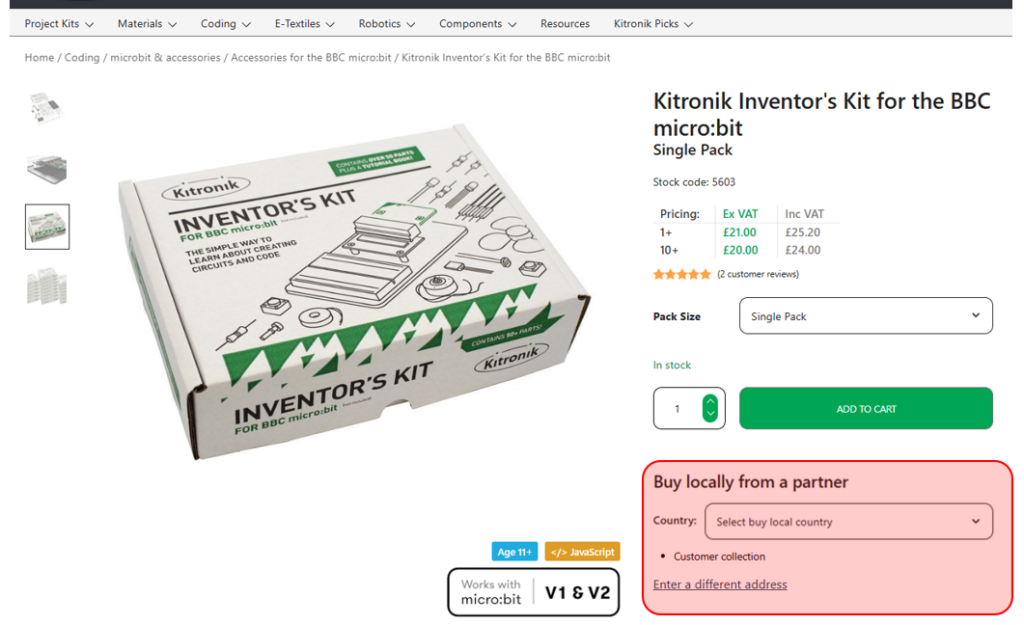This screenshot has width=1024, height=625.
Task: Open the customer reviews link
Action: tap(758, 274)
